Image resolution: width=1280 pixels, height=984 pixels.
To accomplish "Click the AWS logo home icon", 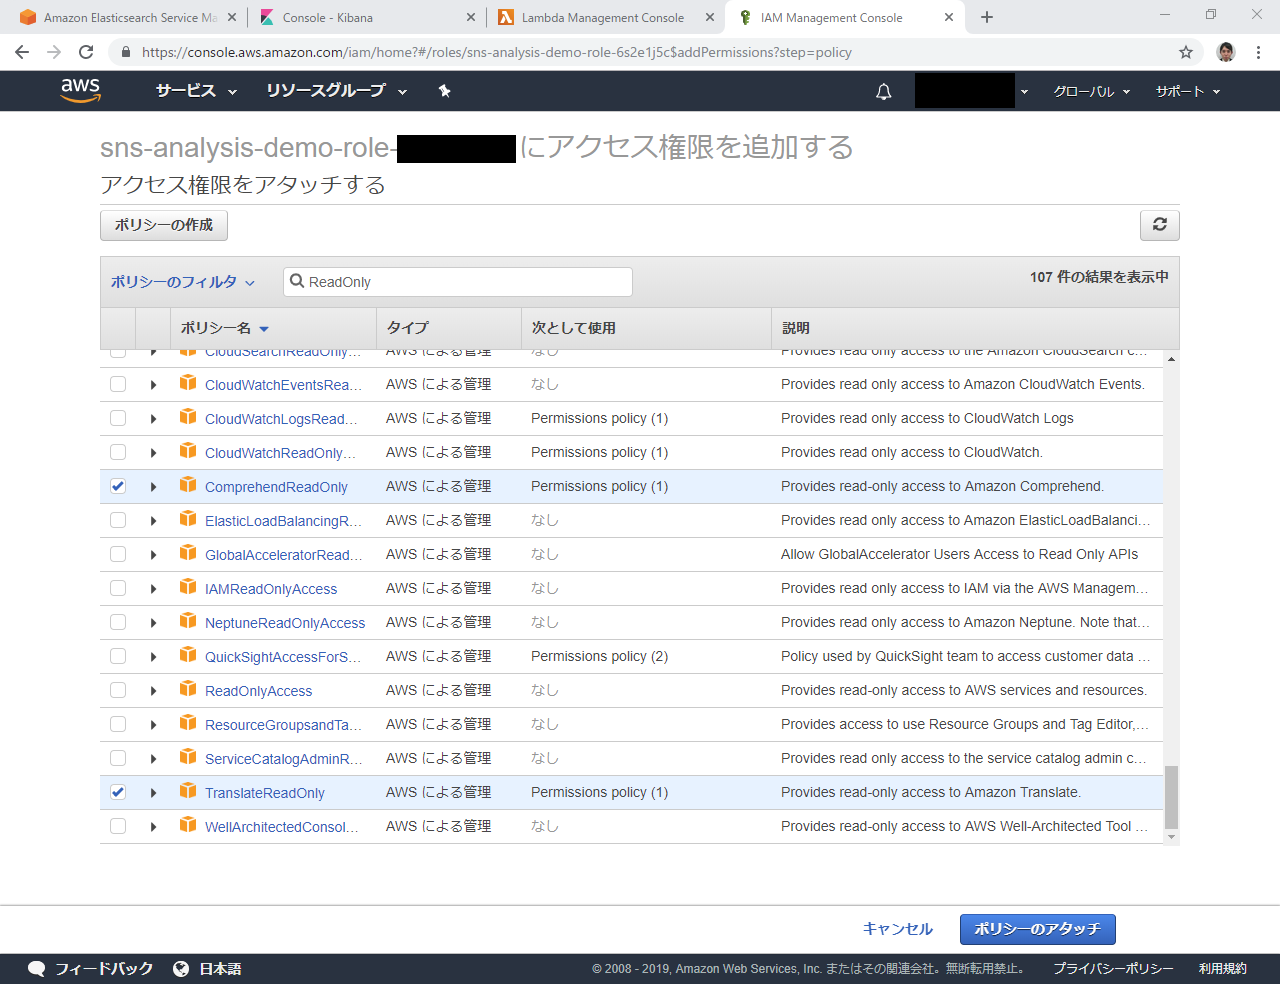I will [80, 90].
